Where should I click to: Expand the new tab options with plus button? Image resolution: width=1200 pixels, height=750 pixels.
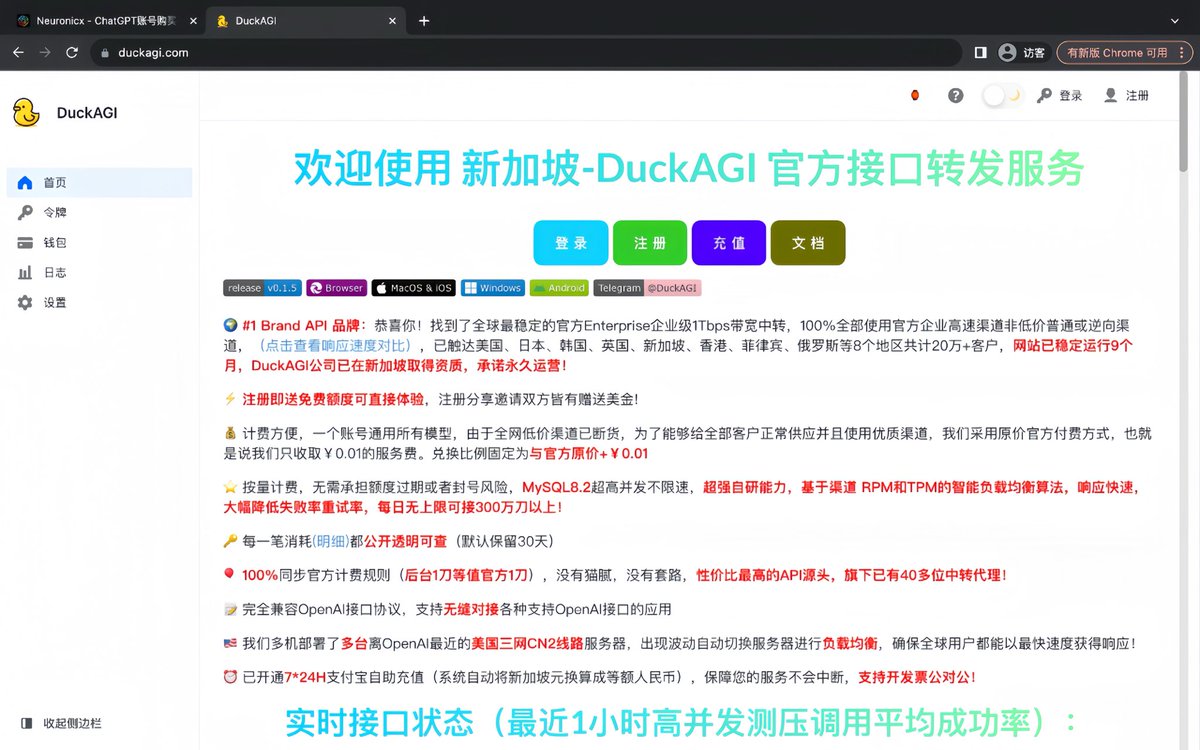click(x=423, y=20)
